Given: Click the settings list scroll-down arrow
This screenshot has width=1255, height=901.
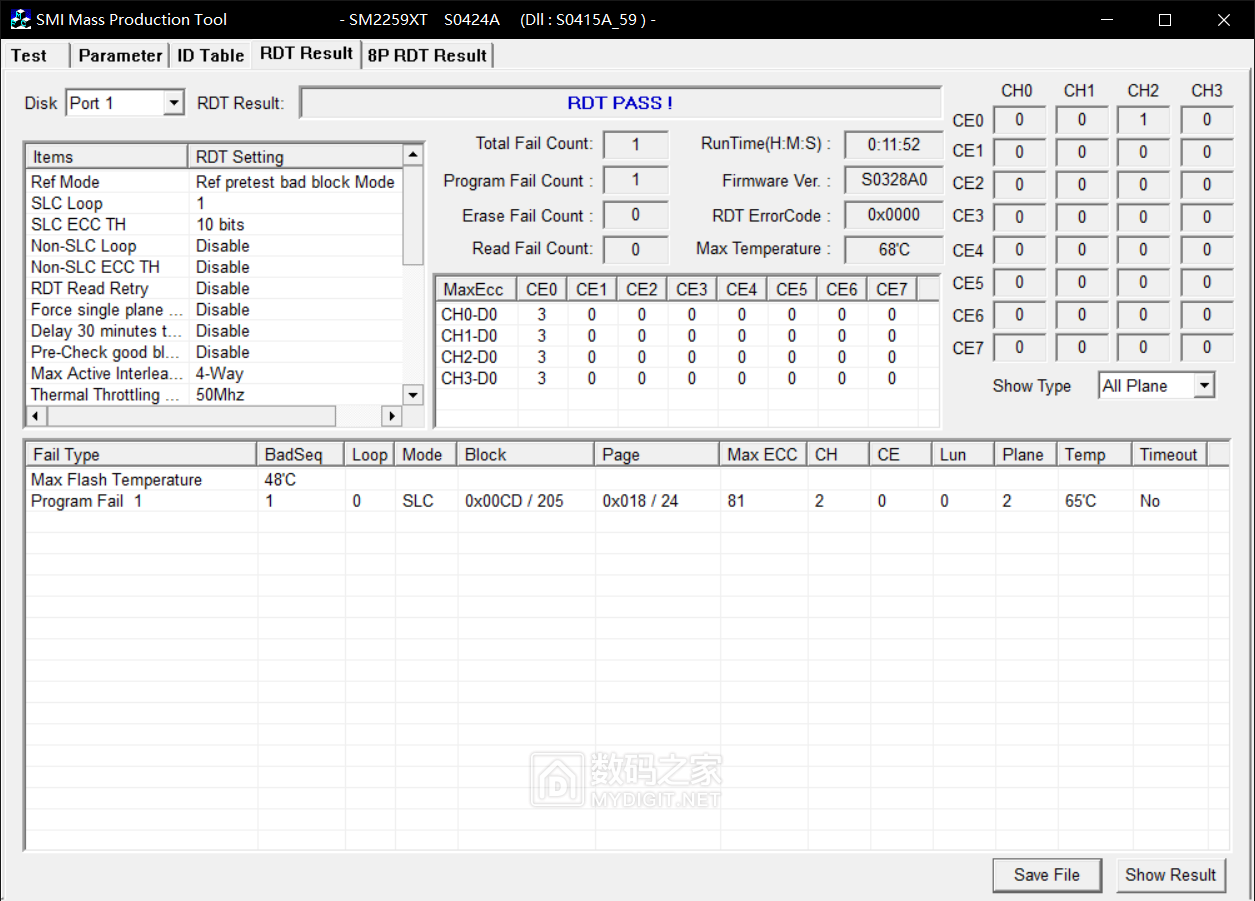Looking at the screenshot, I should 413,394.
